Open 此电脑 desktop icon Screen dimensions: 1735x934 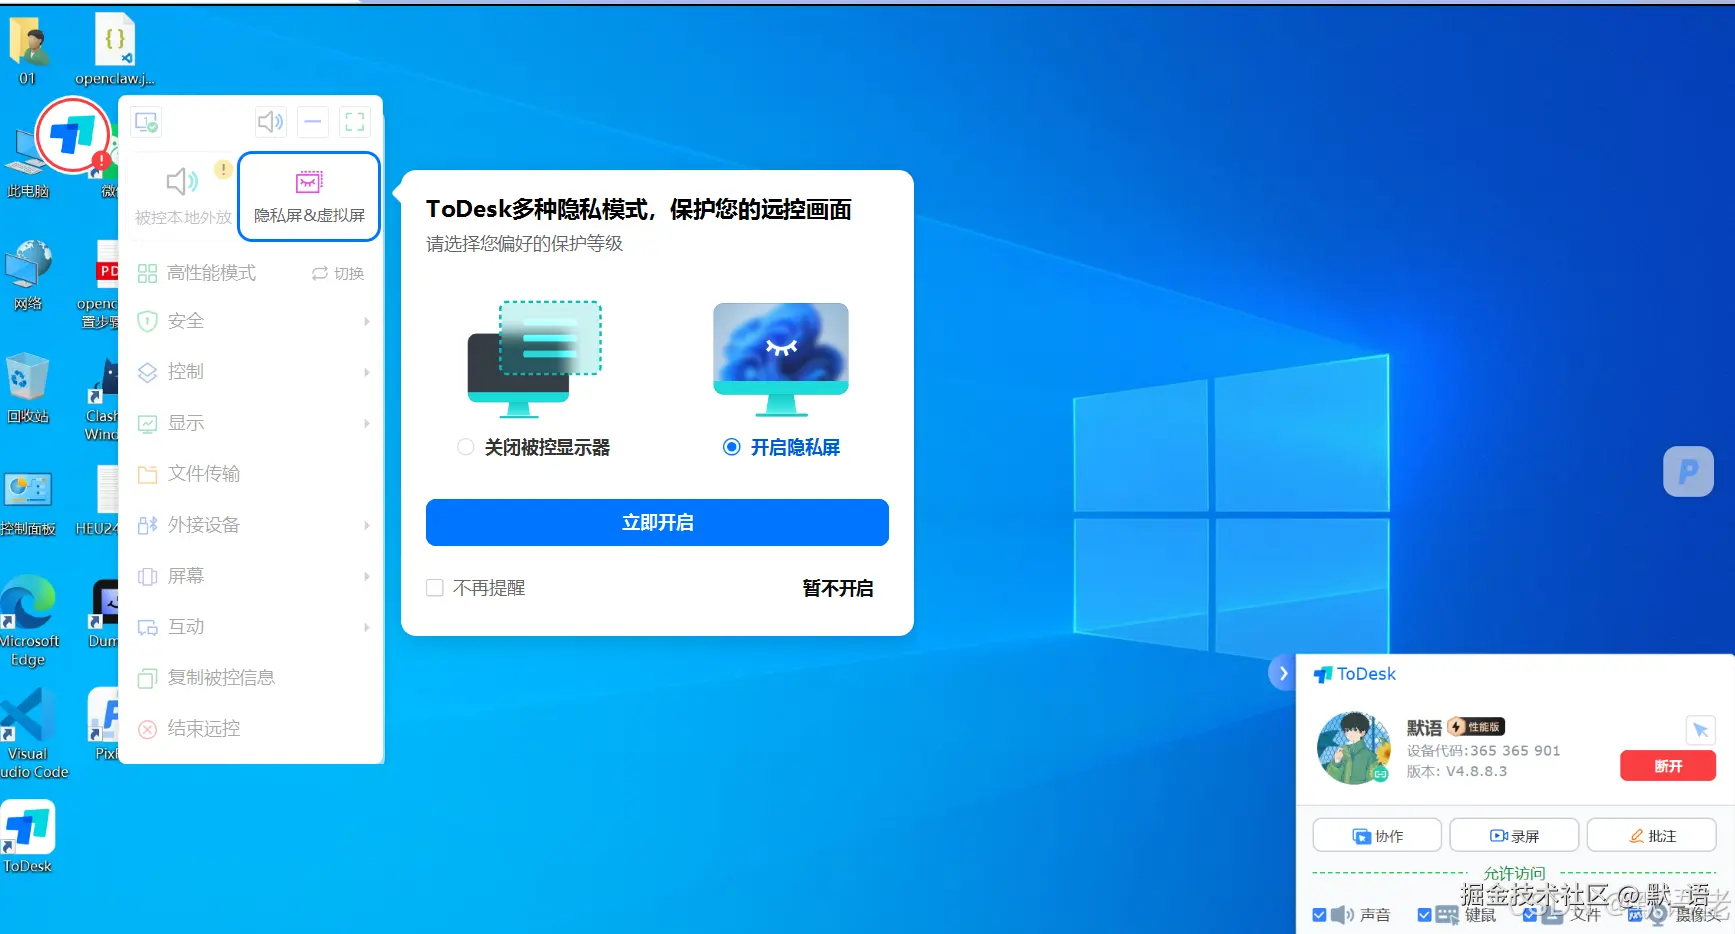(27, 165)
